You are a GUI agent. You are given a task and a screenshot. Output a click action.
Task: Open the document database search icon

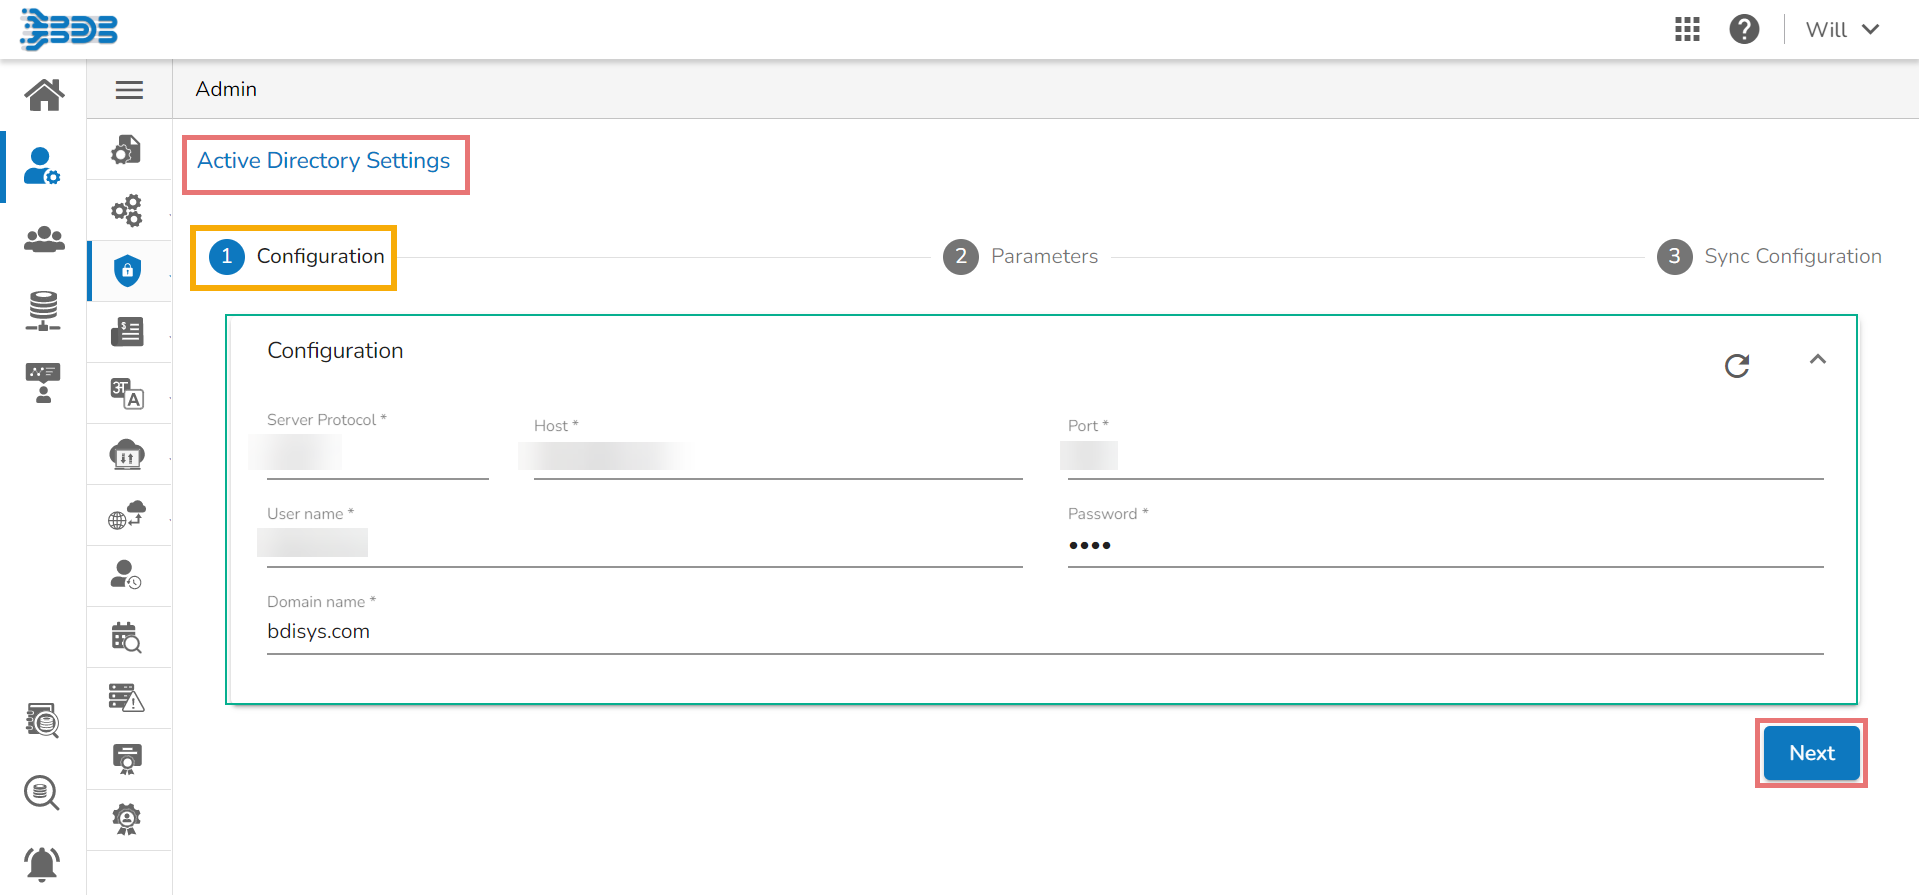coord(42,720)
